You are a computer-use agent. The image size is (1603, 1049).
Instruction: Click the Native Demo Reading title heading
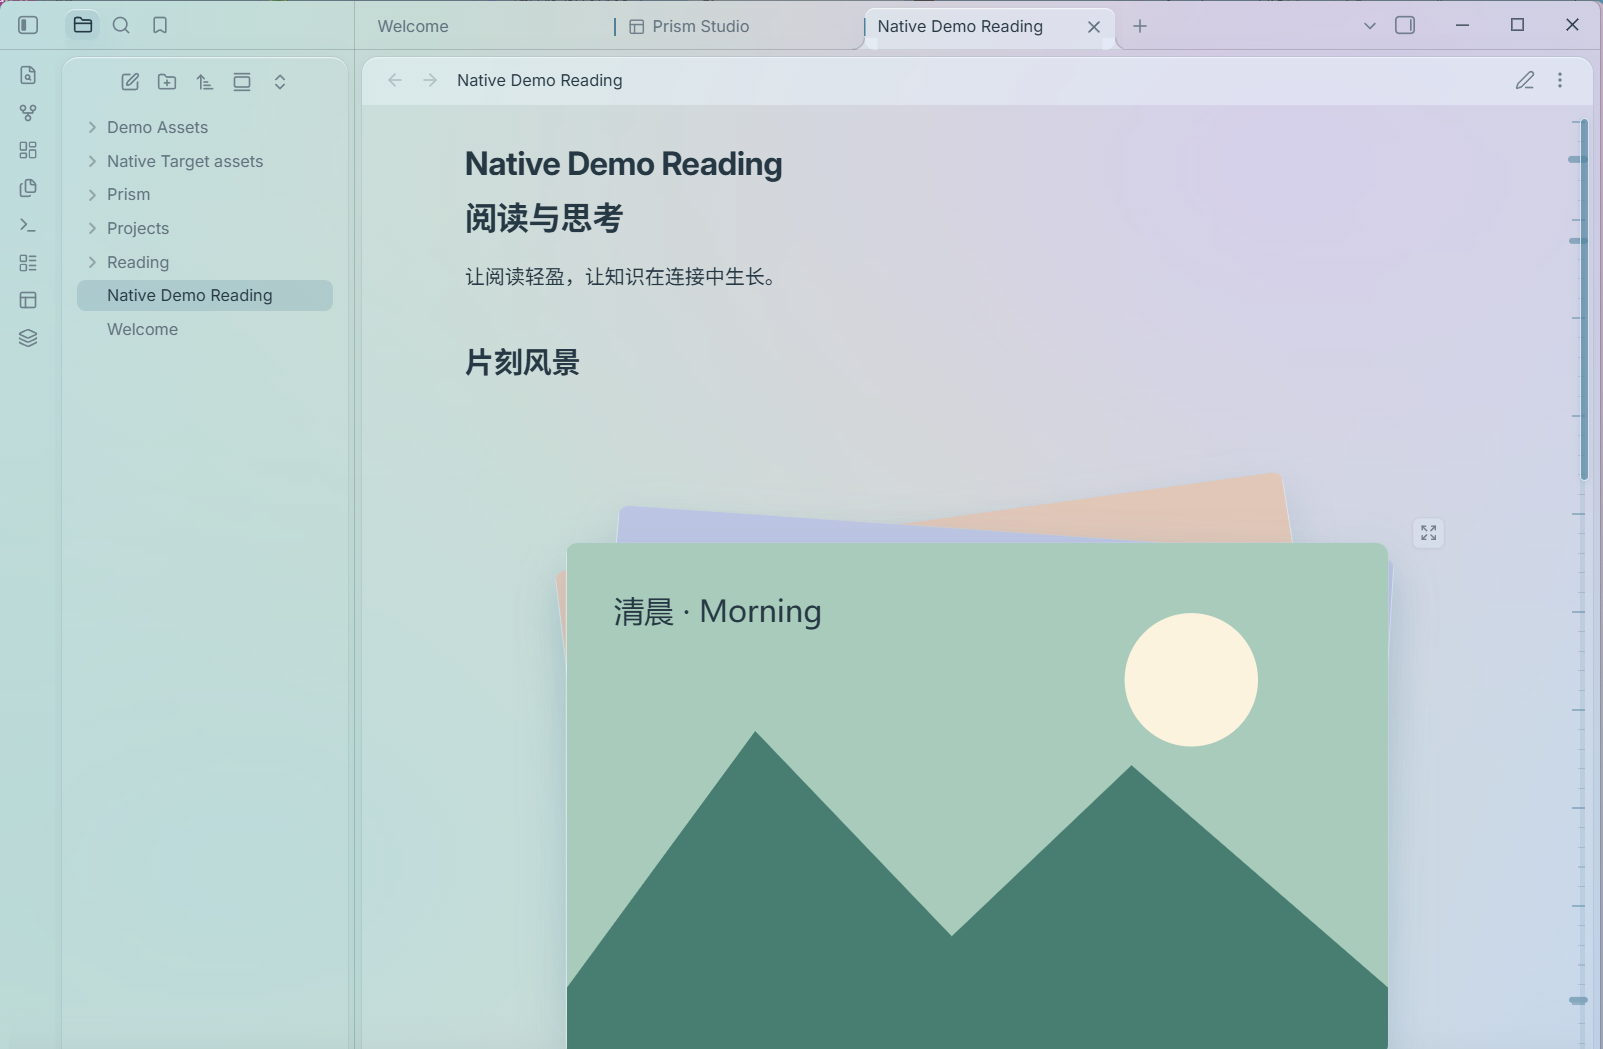coord(624,164)
